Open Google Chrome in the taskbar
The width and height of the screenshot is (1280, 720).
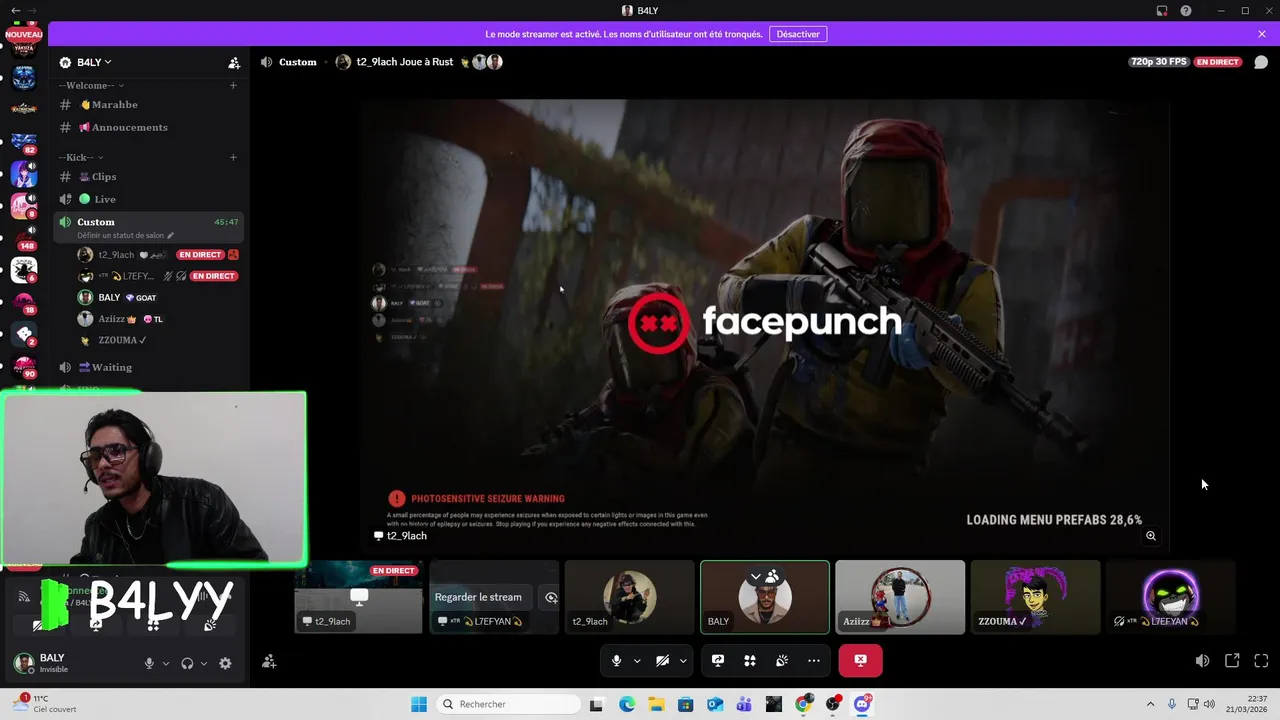tap(803, 704)
